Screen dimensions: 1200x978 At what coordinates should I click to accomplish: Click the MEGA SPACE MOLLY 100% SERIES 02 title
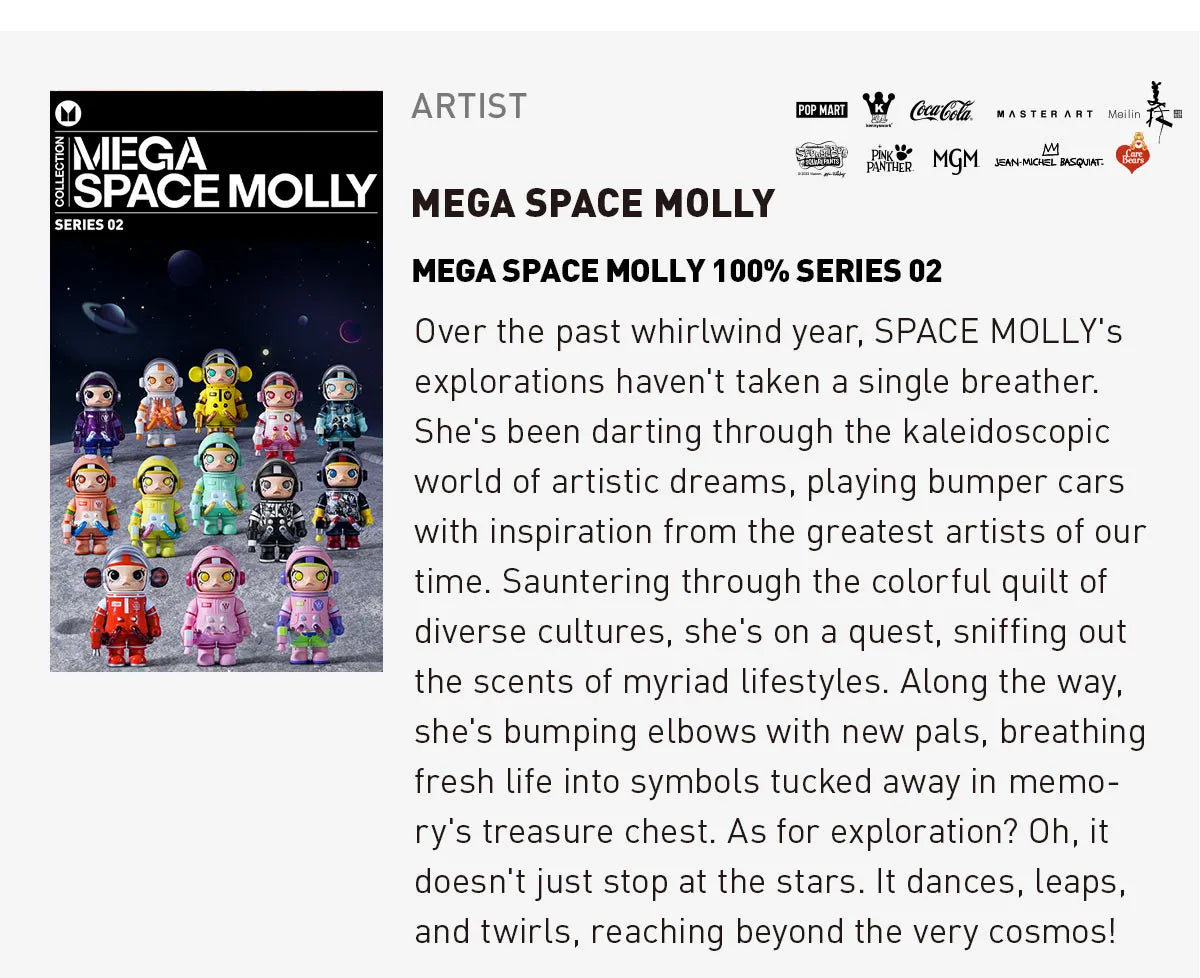tap(677, 271)
